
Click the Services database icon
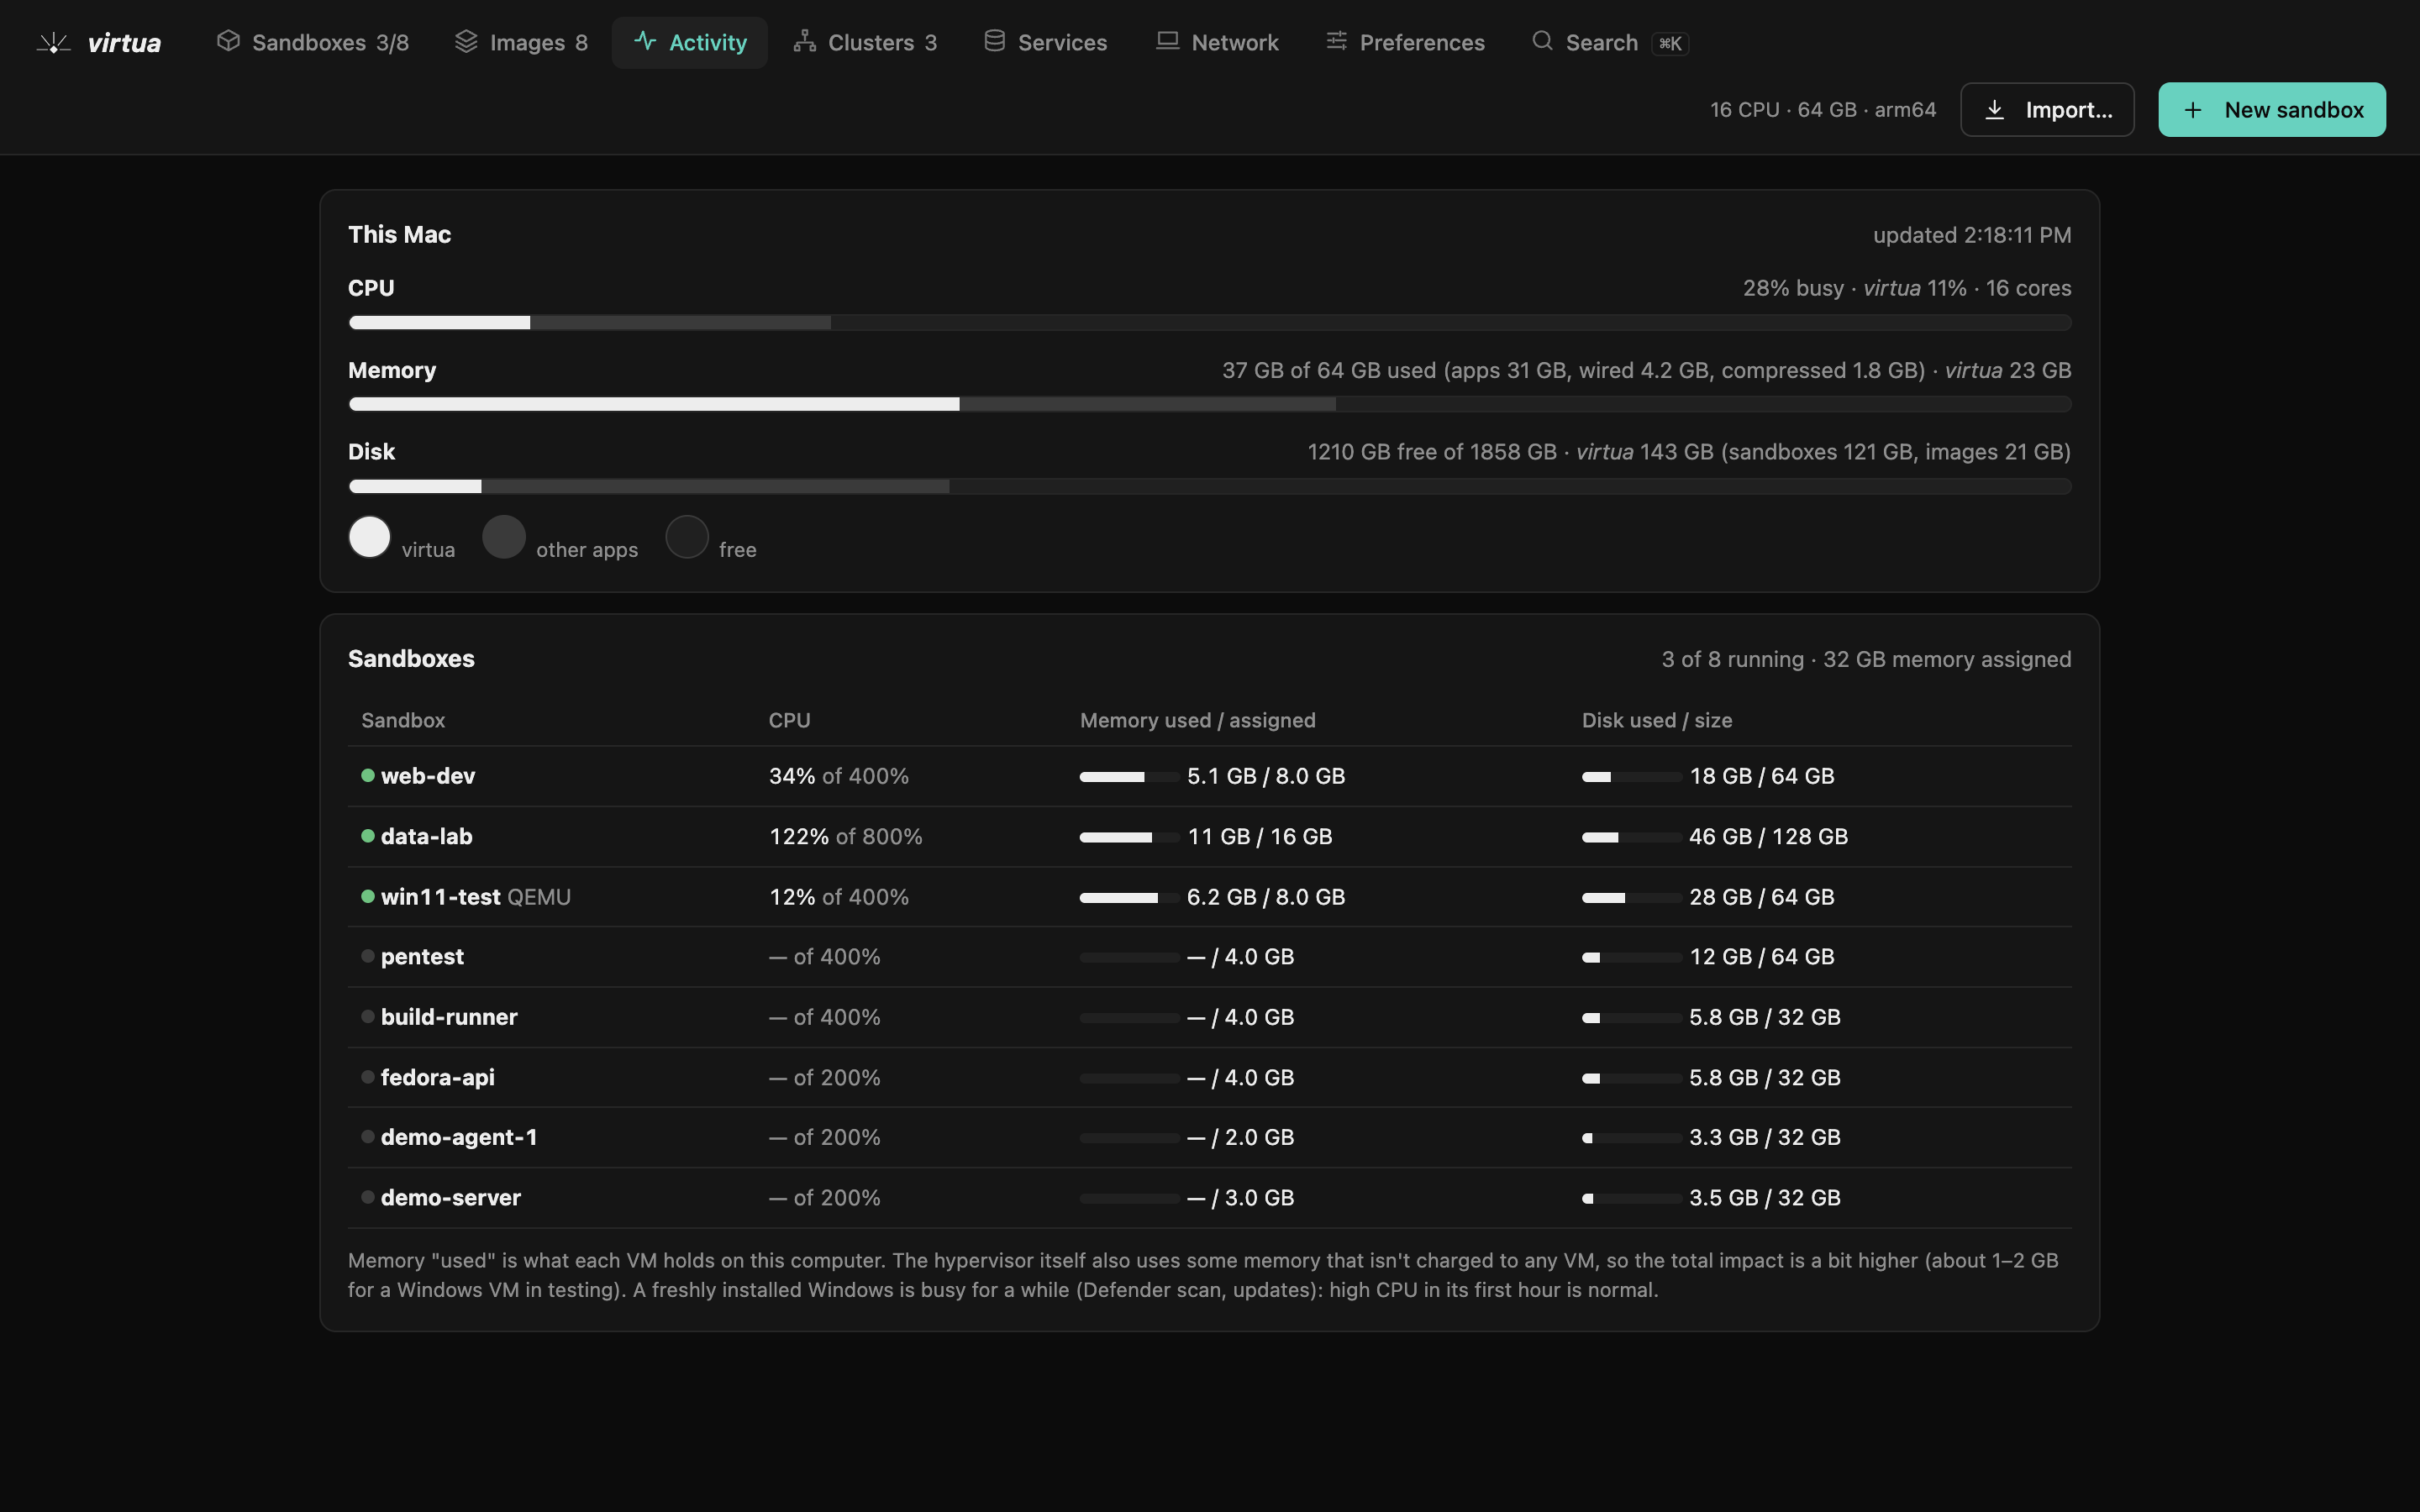(994, 41)
